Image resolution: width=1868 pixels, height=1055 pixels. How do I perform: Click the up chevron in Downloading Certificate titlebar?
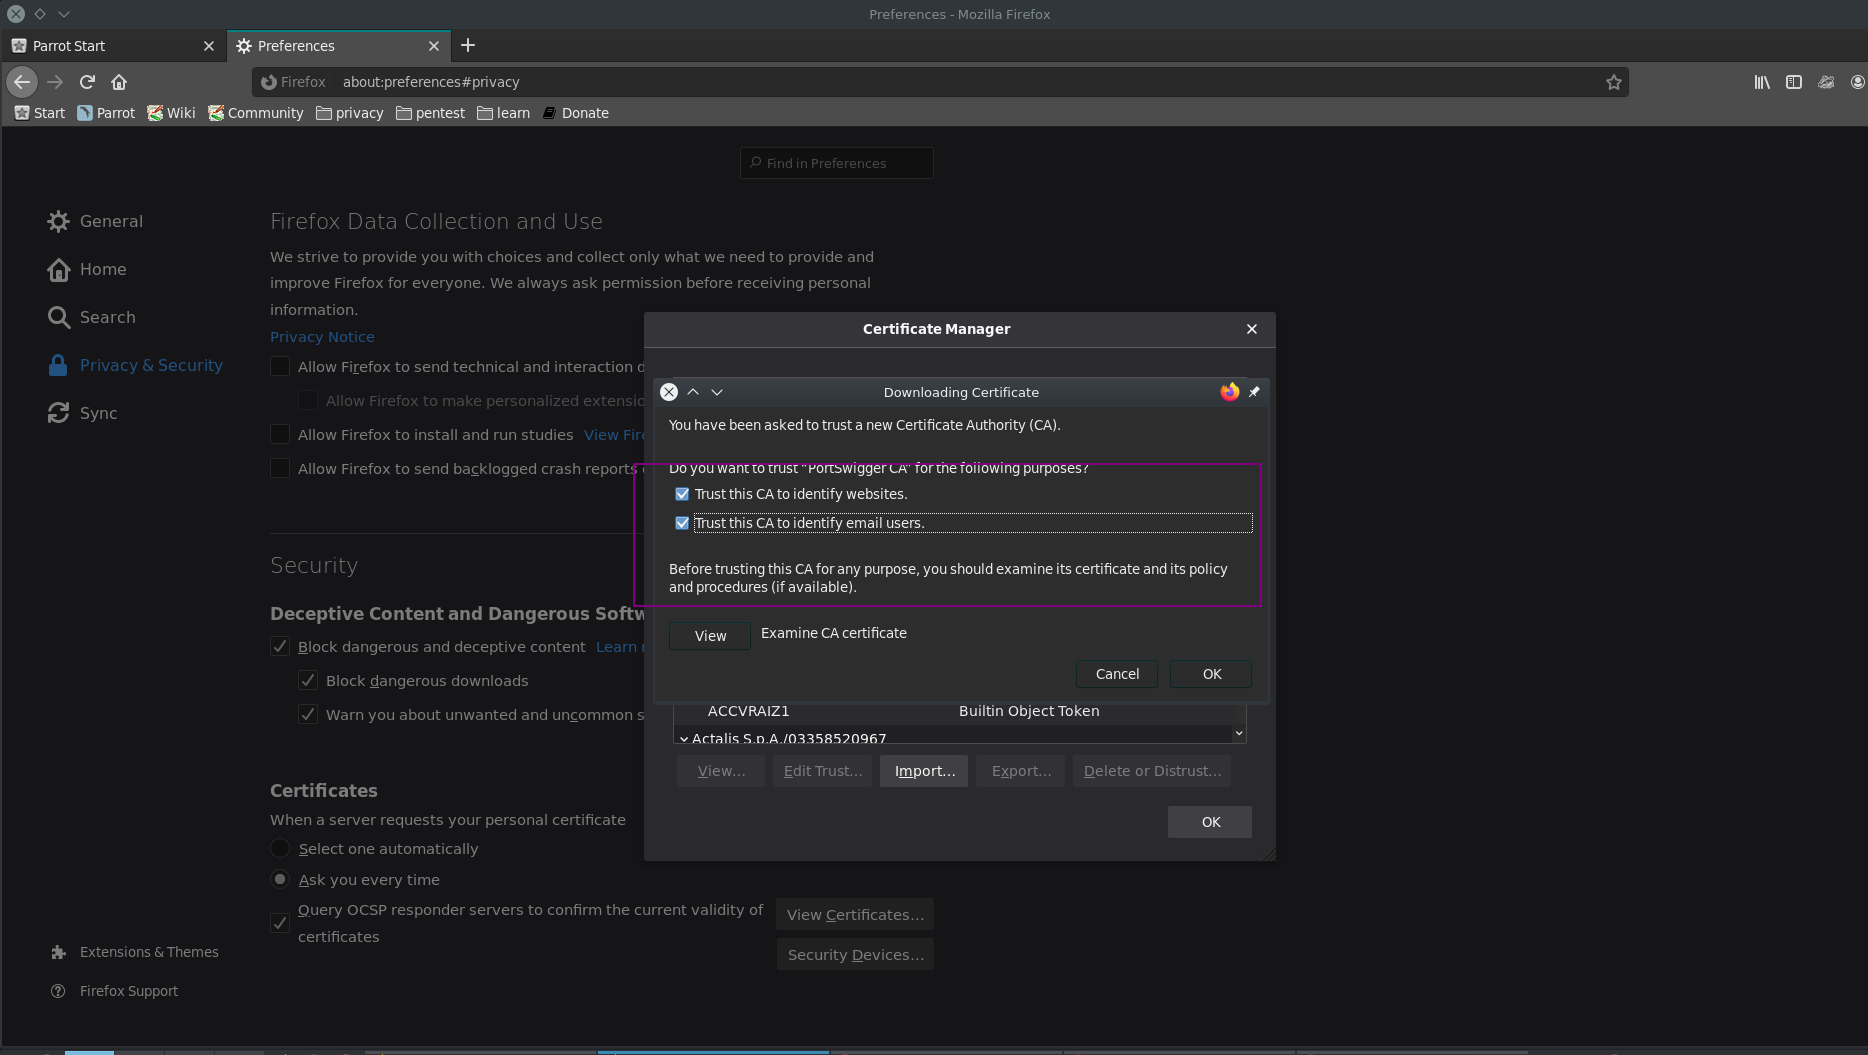tap(693, 392)
